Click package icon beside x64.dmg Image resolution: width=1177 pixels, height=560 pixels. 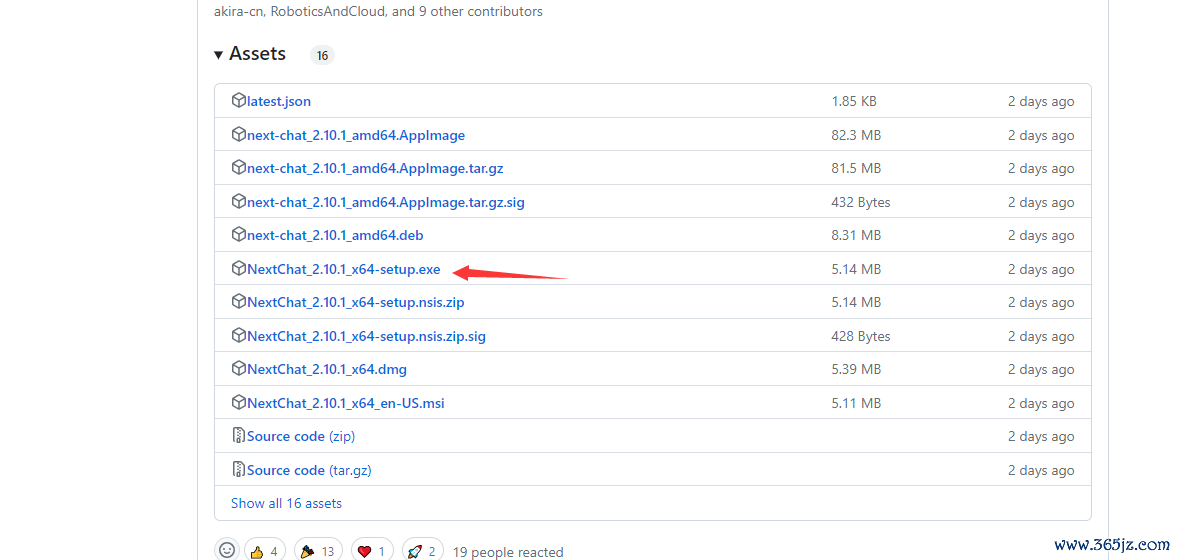click(x=239, y=369)
